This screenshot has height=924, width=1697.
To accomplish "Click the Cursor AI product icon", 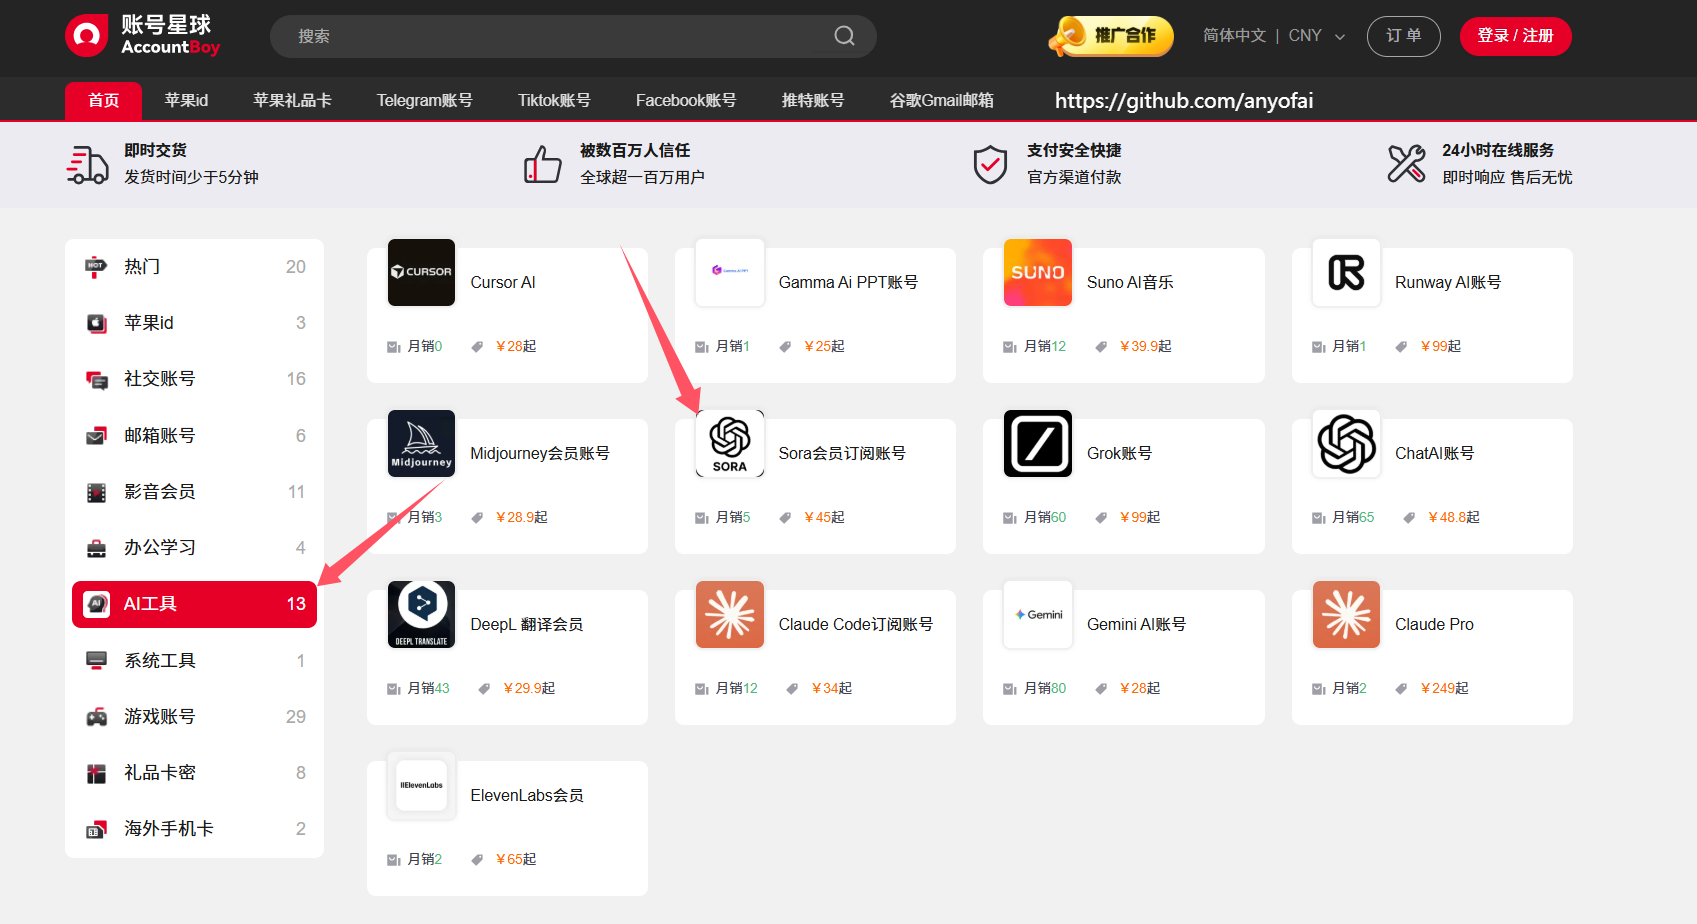I will (x=420, y=272).
